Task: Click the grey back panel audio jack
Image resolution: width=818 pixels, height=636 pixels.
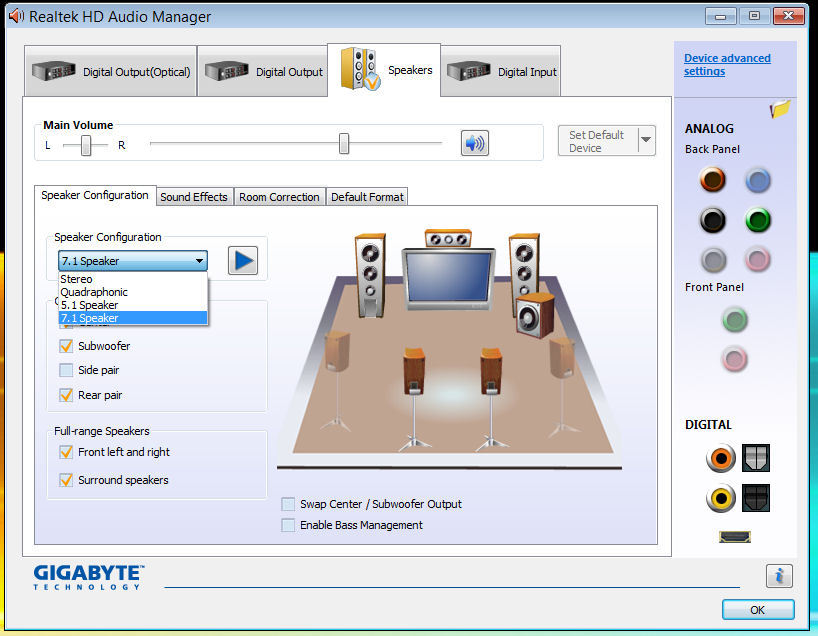Action: [713, 259]
